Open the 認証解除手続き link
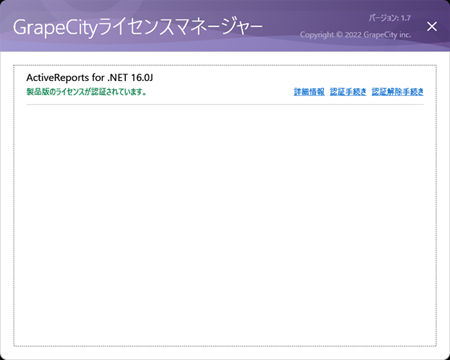This screenshot has width=450, height=360. [x=398, y=92]
